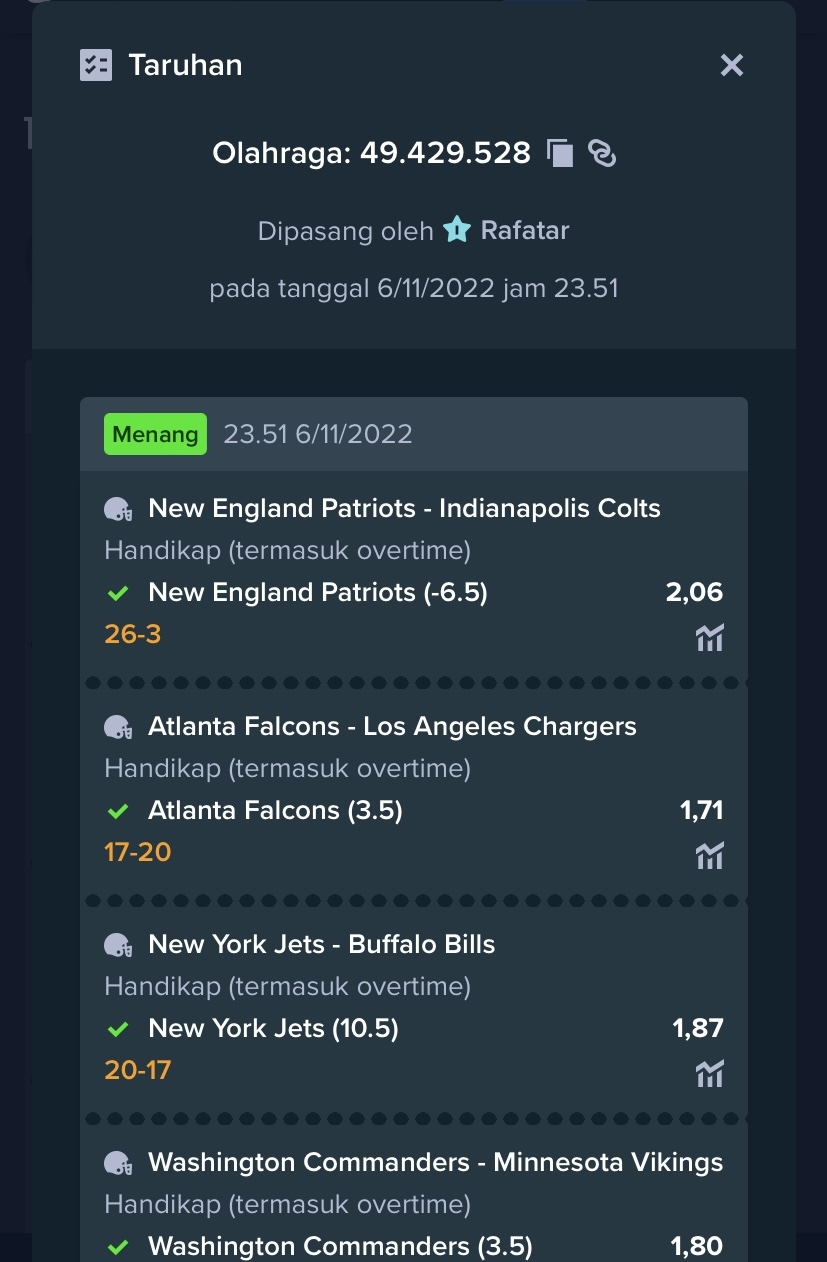Click the 2,06 odds value
Screen dimensions: 827x1262
click(694, 592)
